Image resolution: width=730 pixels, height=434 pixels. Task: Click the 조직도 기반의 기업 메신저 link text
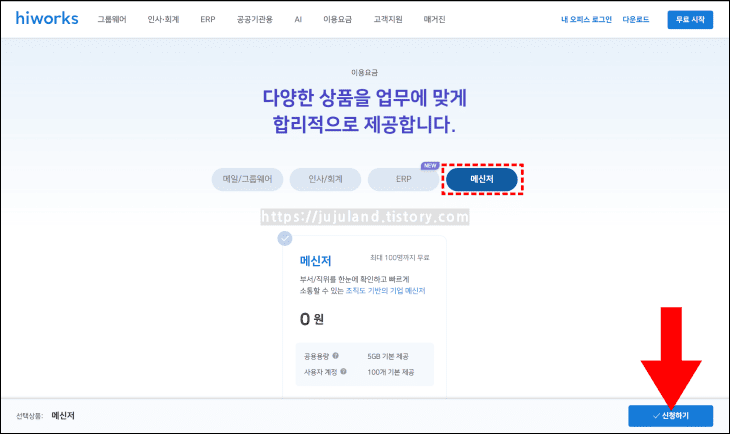point(385,291)
